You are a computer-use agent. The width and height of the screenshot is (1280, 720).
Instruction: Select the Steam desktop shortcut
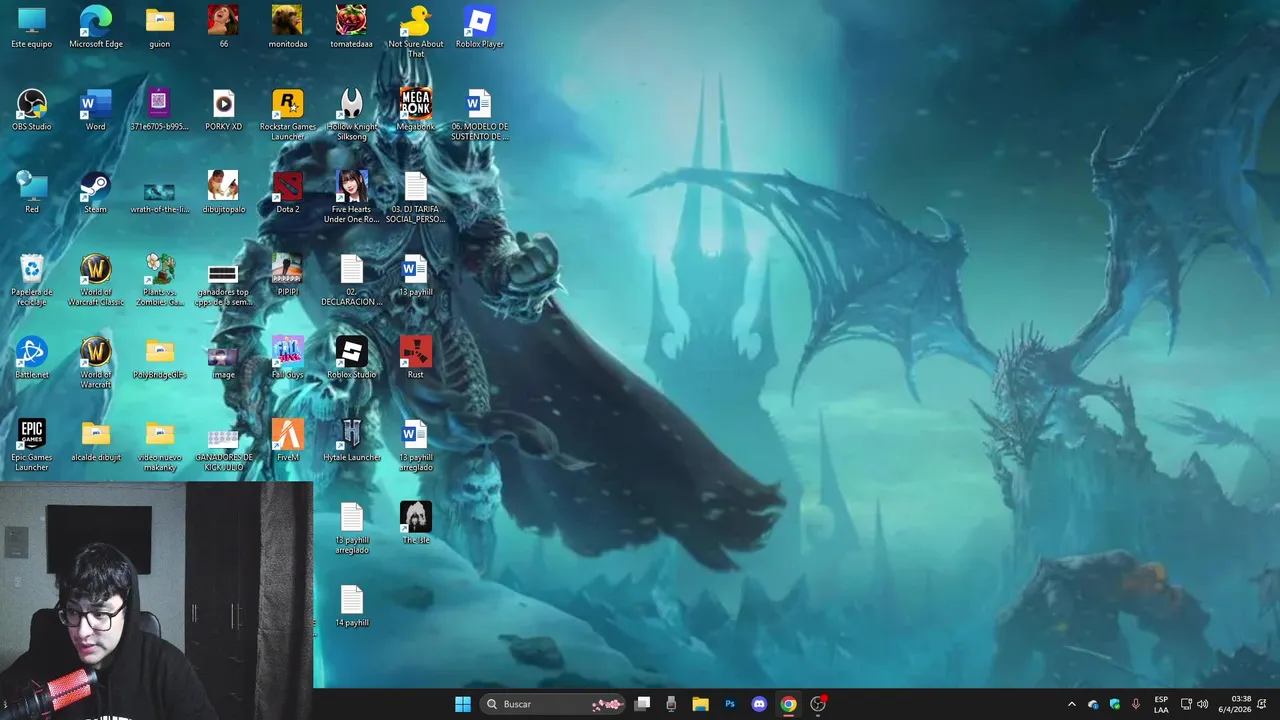pyautogui.click(x=96, y=192)
